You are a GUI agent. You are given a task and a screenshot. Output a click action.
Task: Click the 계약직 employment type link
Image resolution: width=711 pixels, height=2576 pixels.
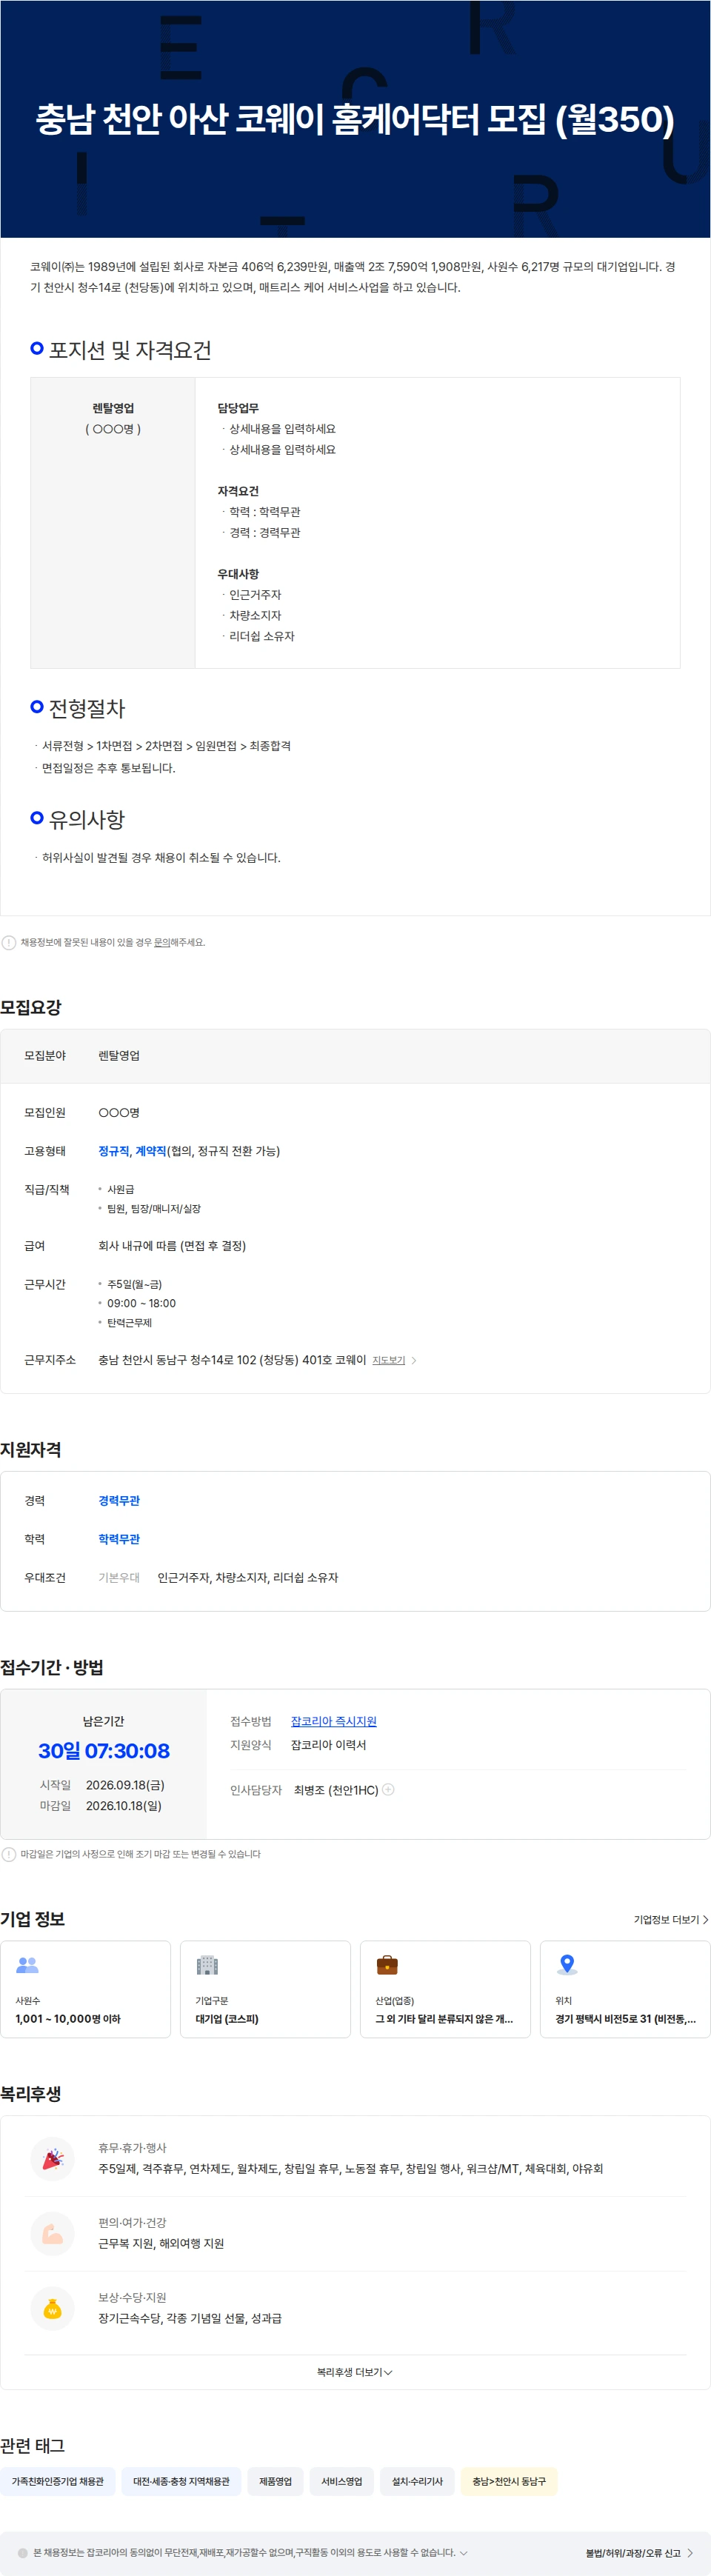pyautogui.click(x=151, y=1151)
